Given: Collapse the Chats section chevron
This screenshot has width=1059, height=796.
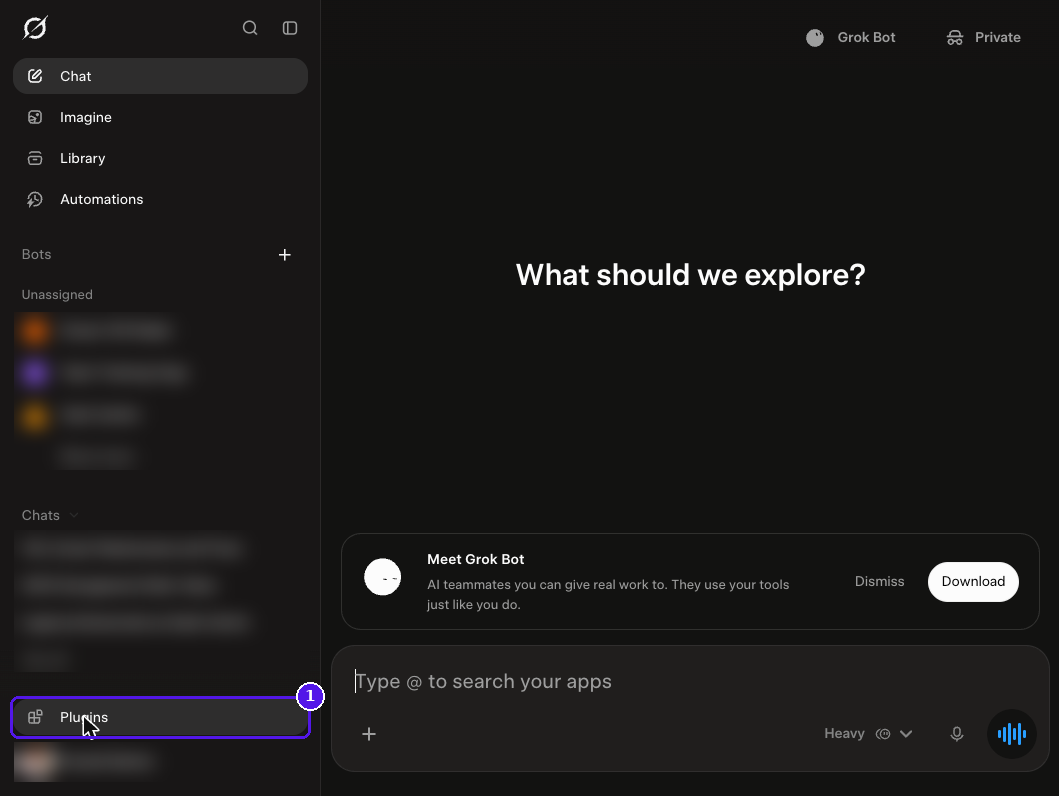Looking at the screenshot, I should click(74, 515).
